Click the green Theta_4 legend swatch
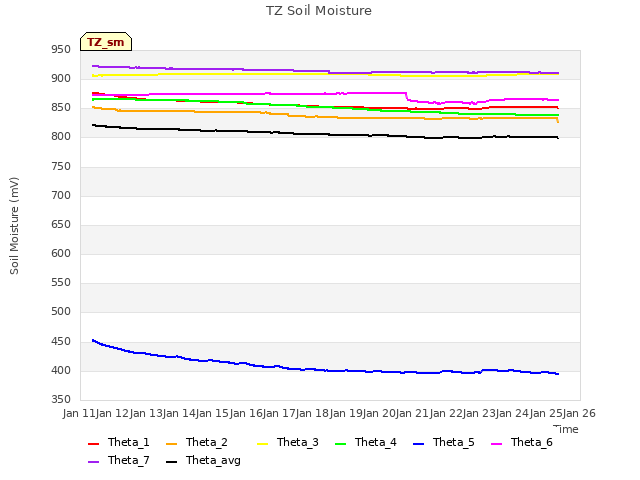Screen dimensions: 640x480 tap(340, 444)
